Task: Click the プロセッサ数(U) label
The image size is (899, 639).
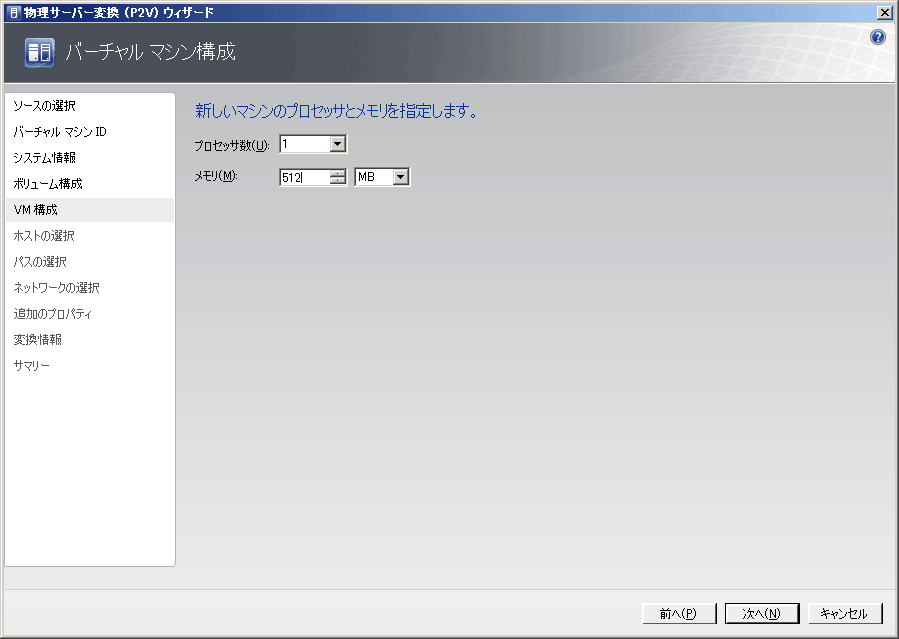Action: click(232, 146)
